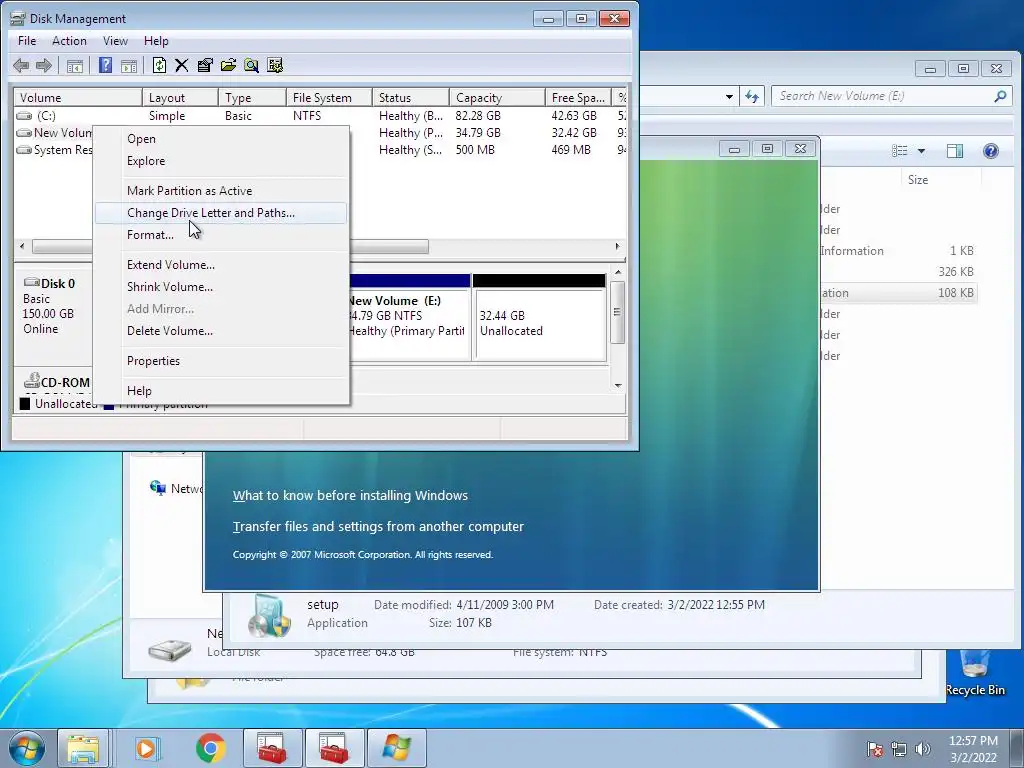Choose Format... in the context menu
Image resolution: width=1024 pixels, height=768 pixels.
(221, 235)
